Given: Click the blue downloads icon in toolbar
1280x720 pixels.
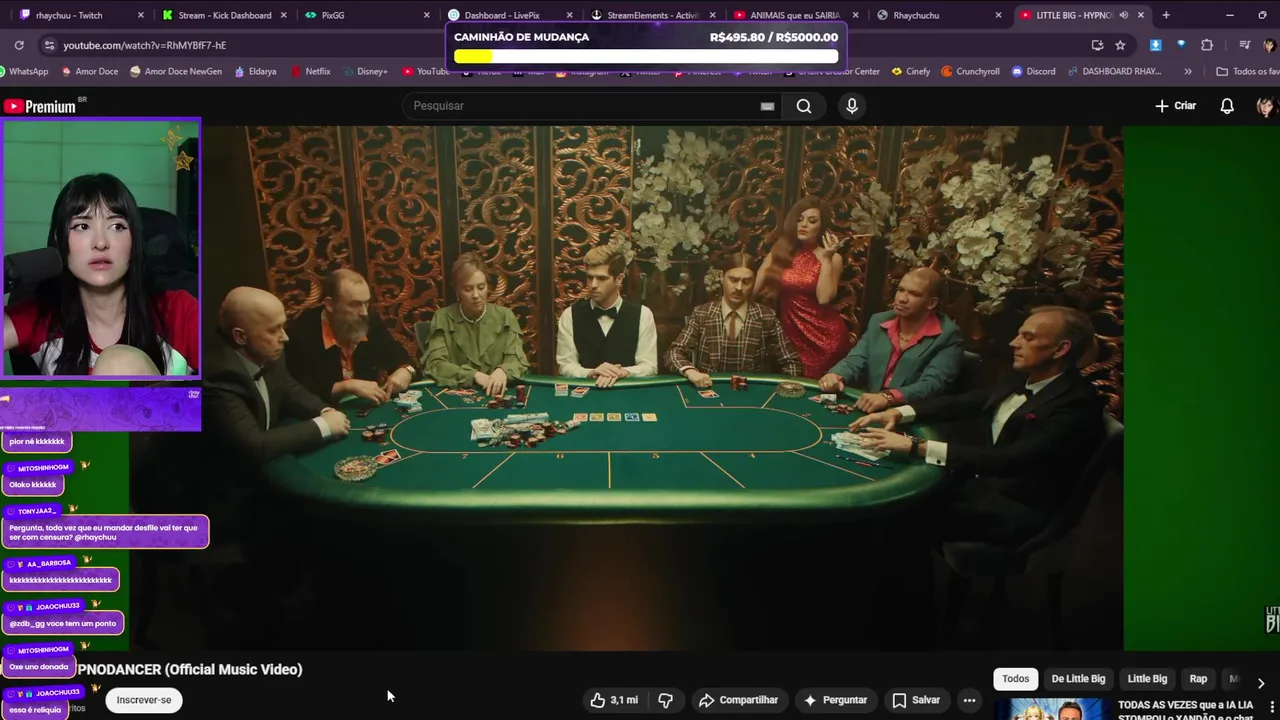Looking at the screenshot, I should click(1156, 45).
